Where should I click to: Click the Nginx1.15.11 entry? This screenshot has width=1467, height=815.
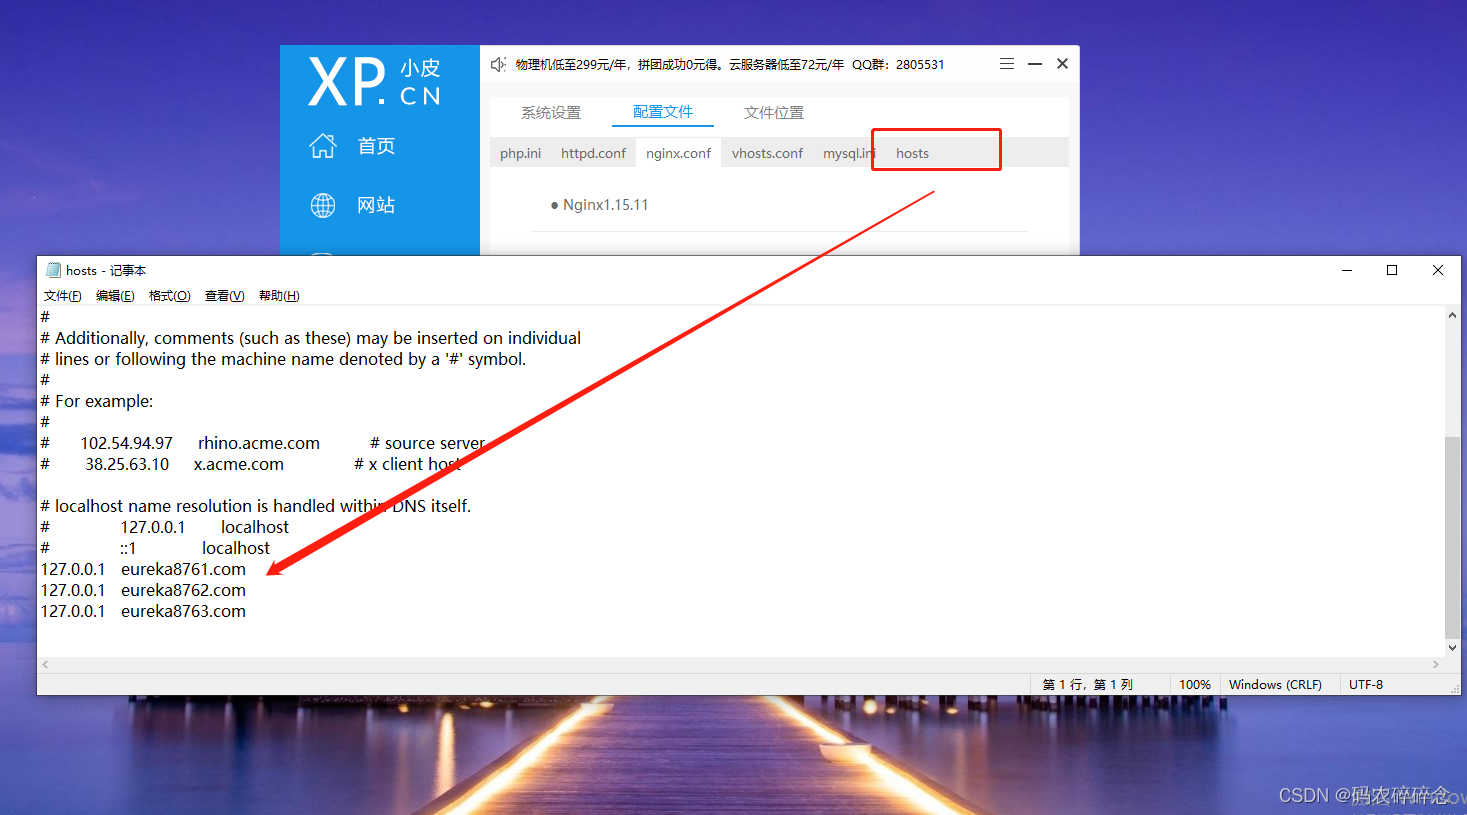point(605,205)
